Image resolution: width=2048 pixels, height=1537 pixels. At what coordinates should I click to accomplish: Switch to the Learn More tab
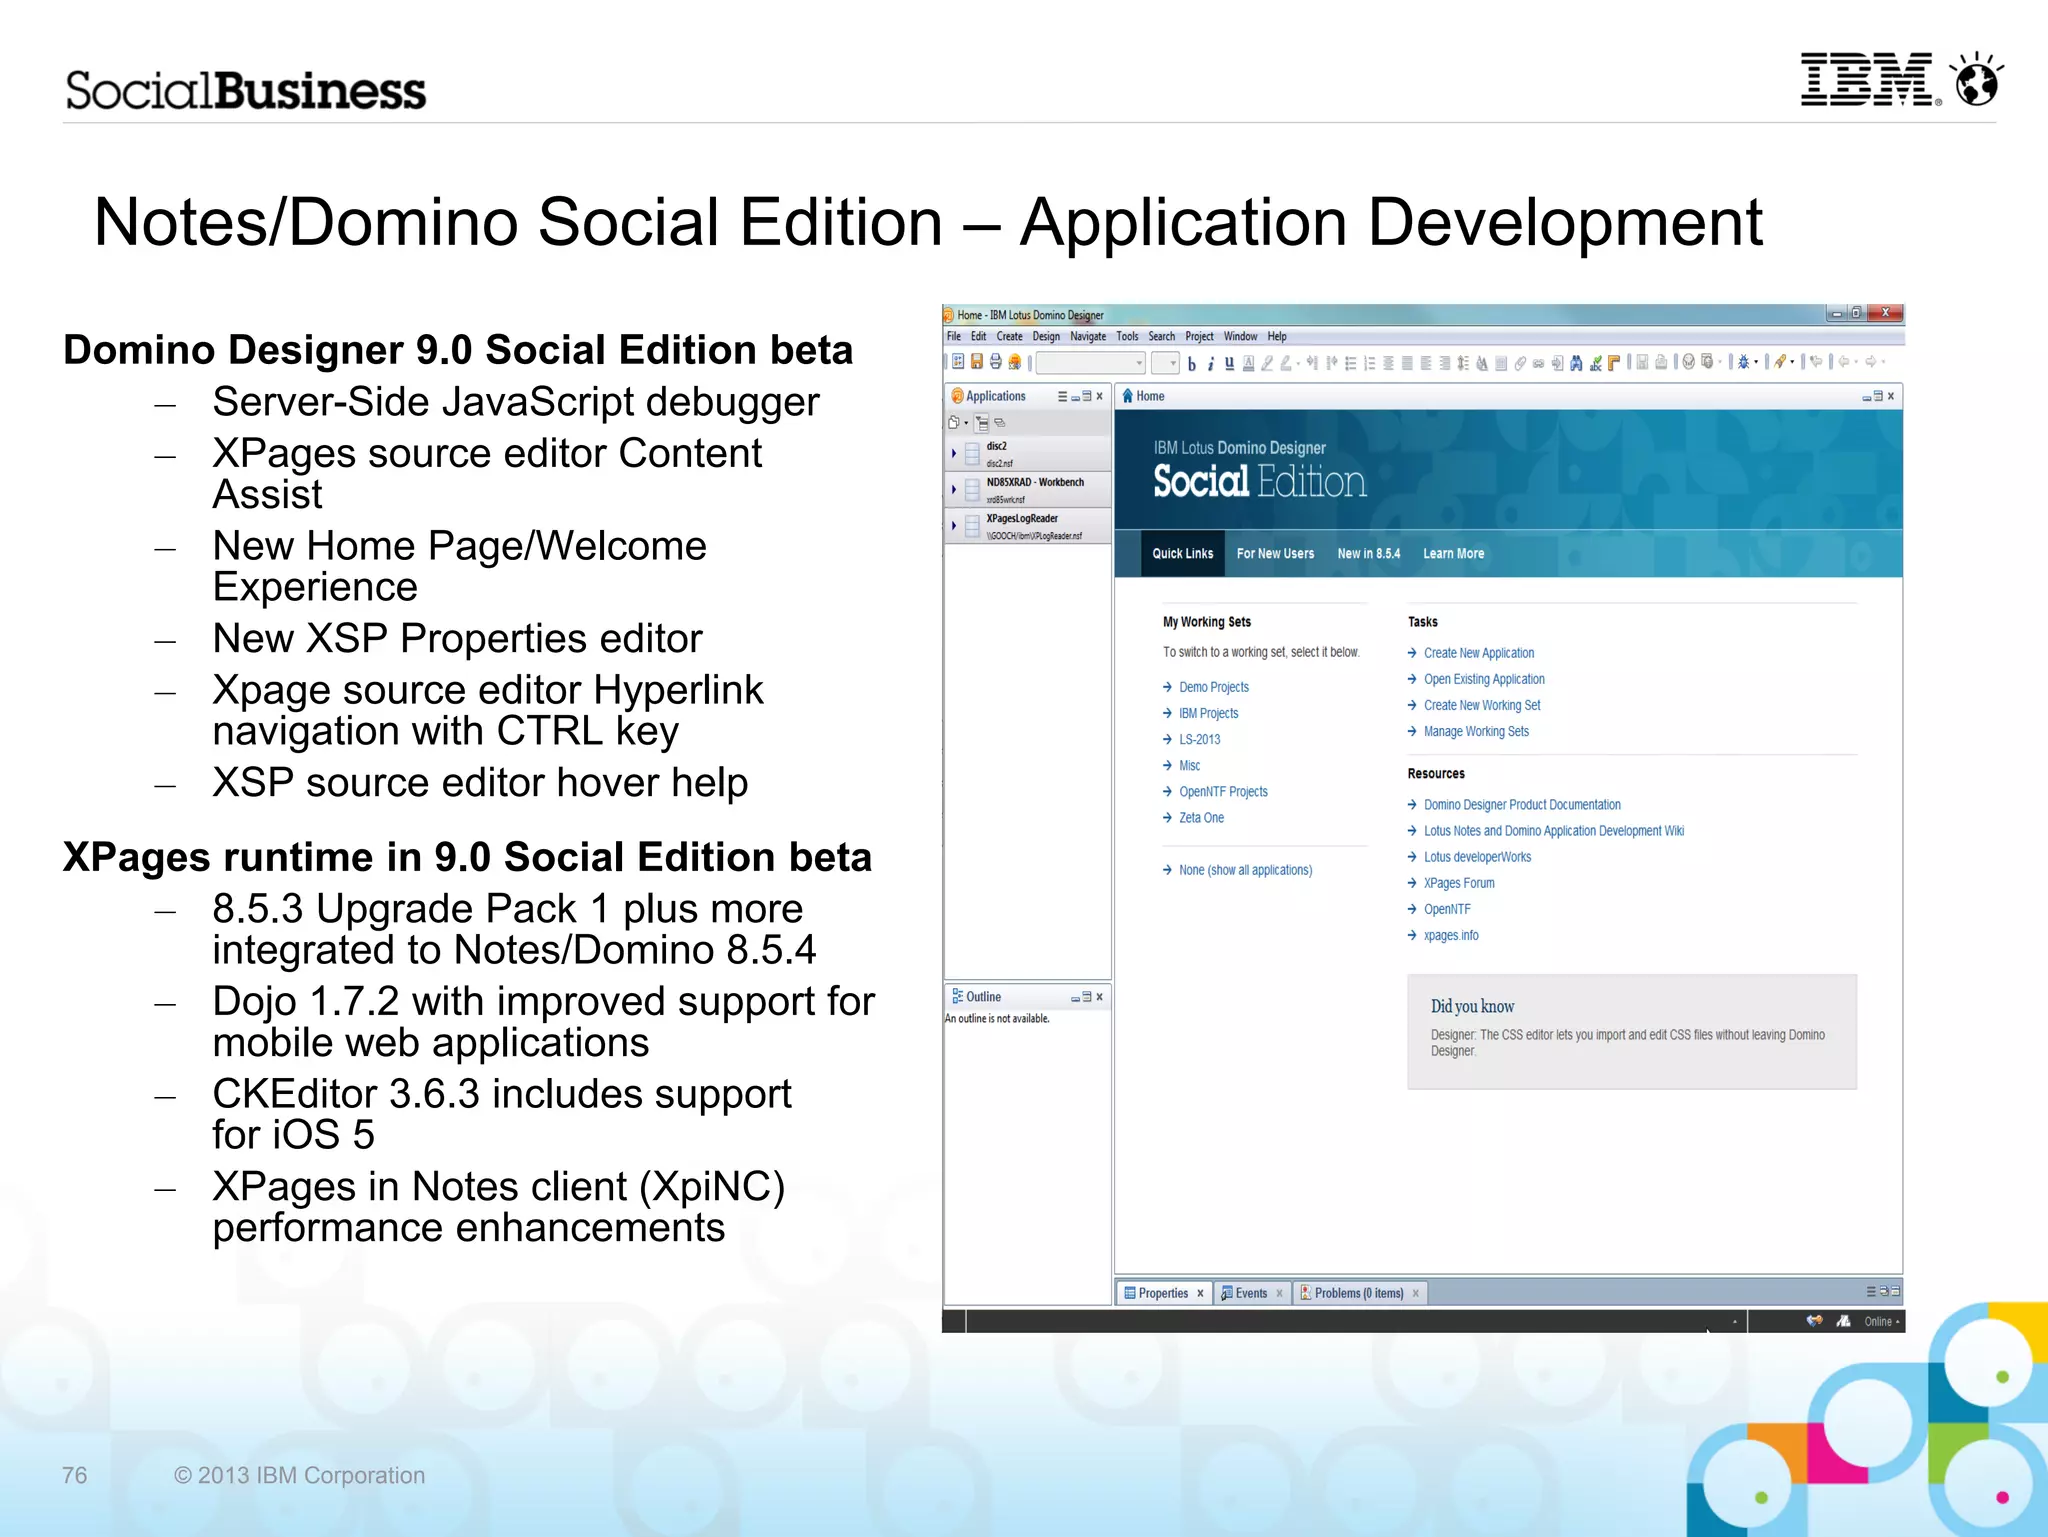point(1453,553)
